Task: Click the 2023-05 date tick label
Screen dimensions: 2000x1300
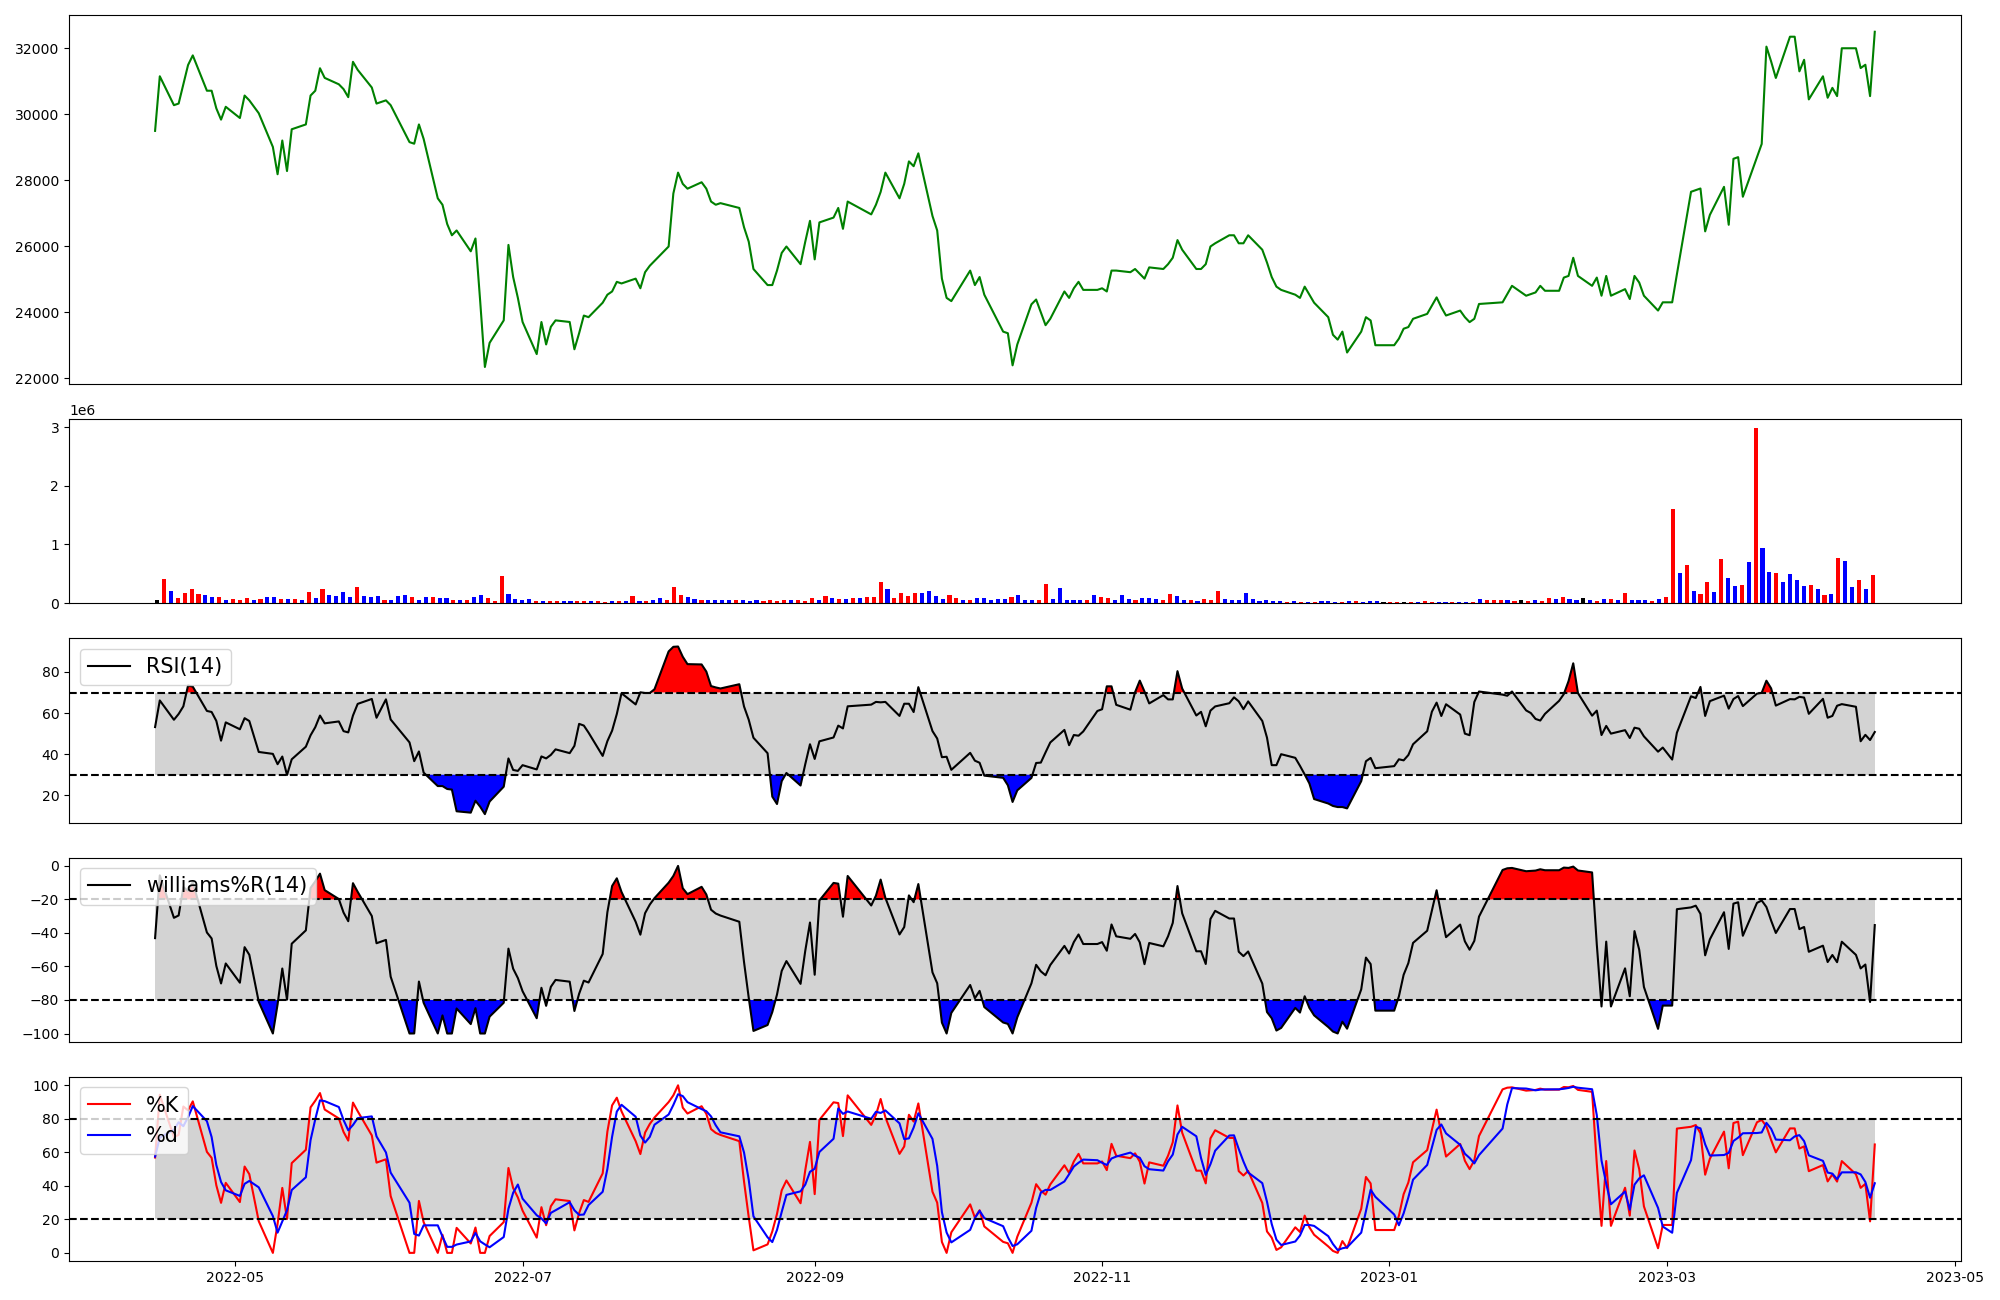Action: pyautogui.click(x=1955, y=1277)
